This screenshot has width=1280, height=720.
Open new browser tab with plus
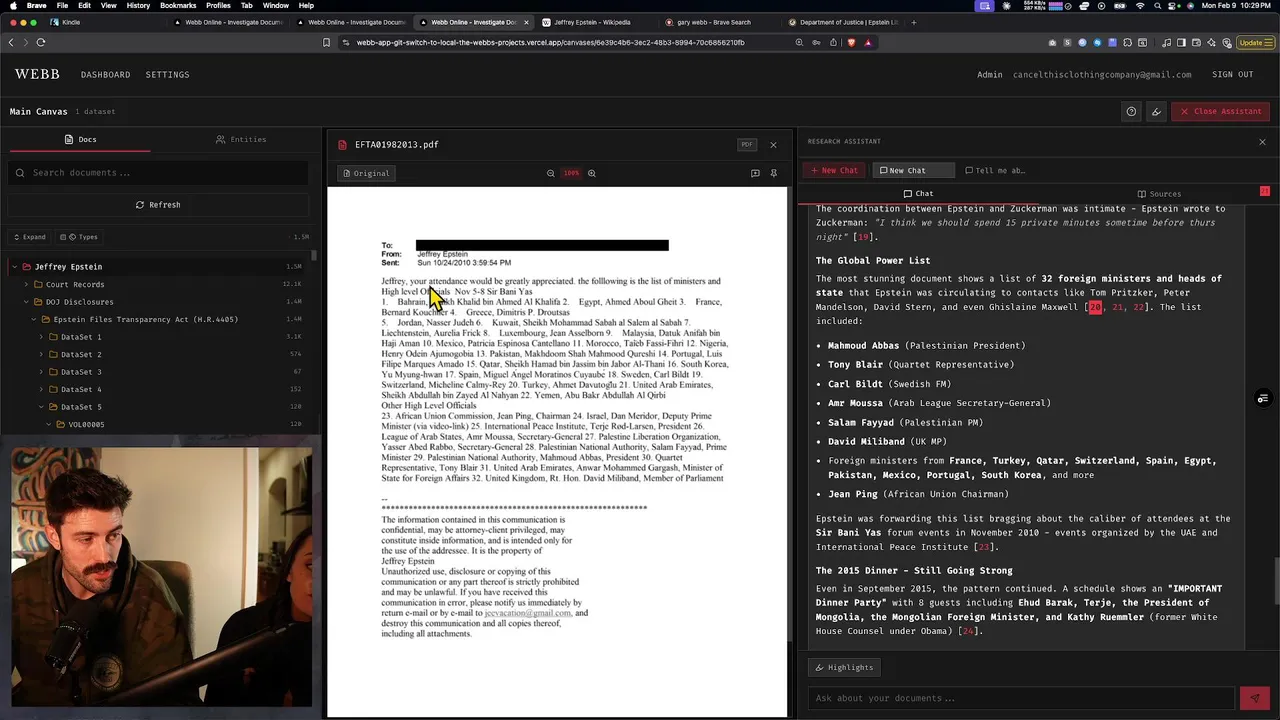[913, 21]
